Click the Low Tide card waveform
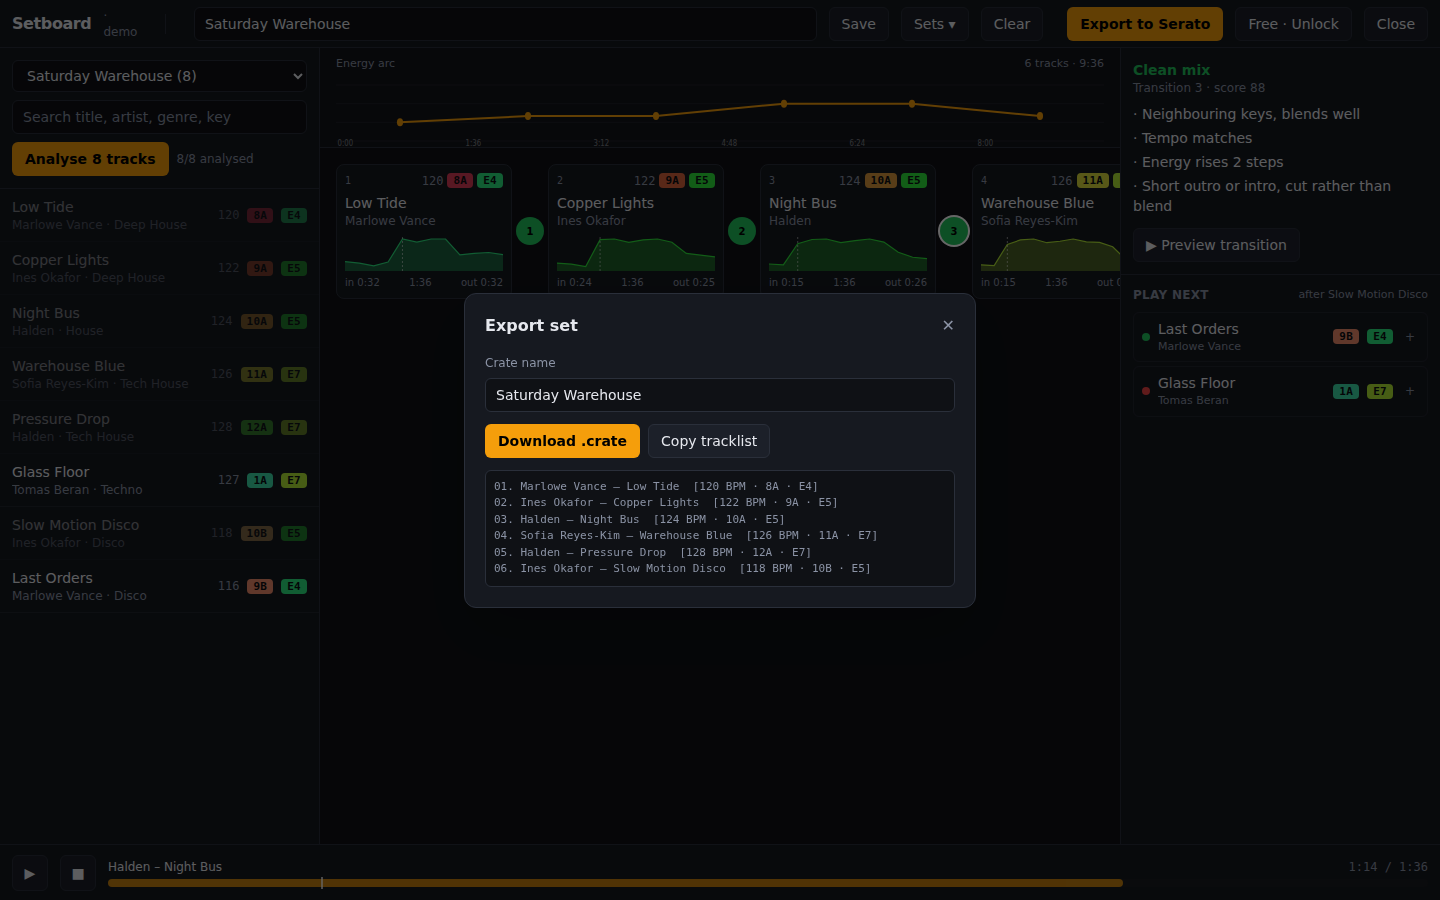 (x=424, y=254)
